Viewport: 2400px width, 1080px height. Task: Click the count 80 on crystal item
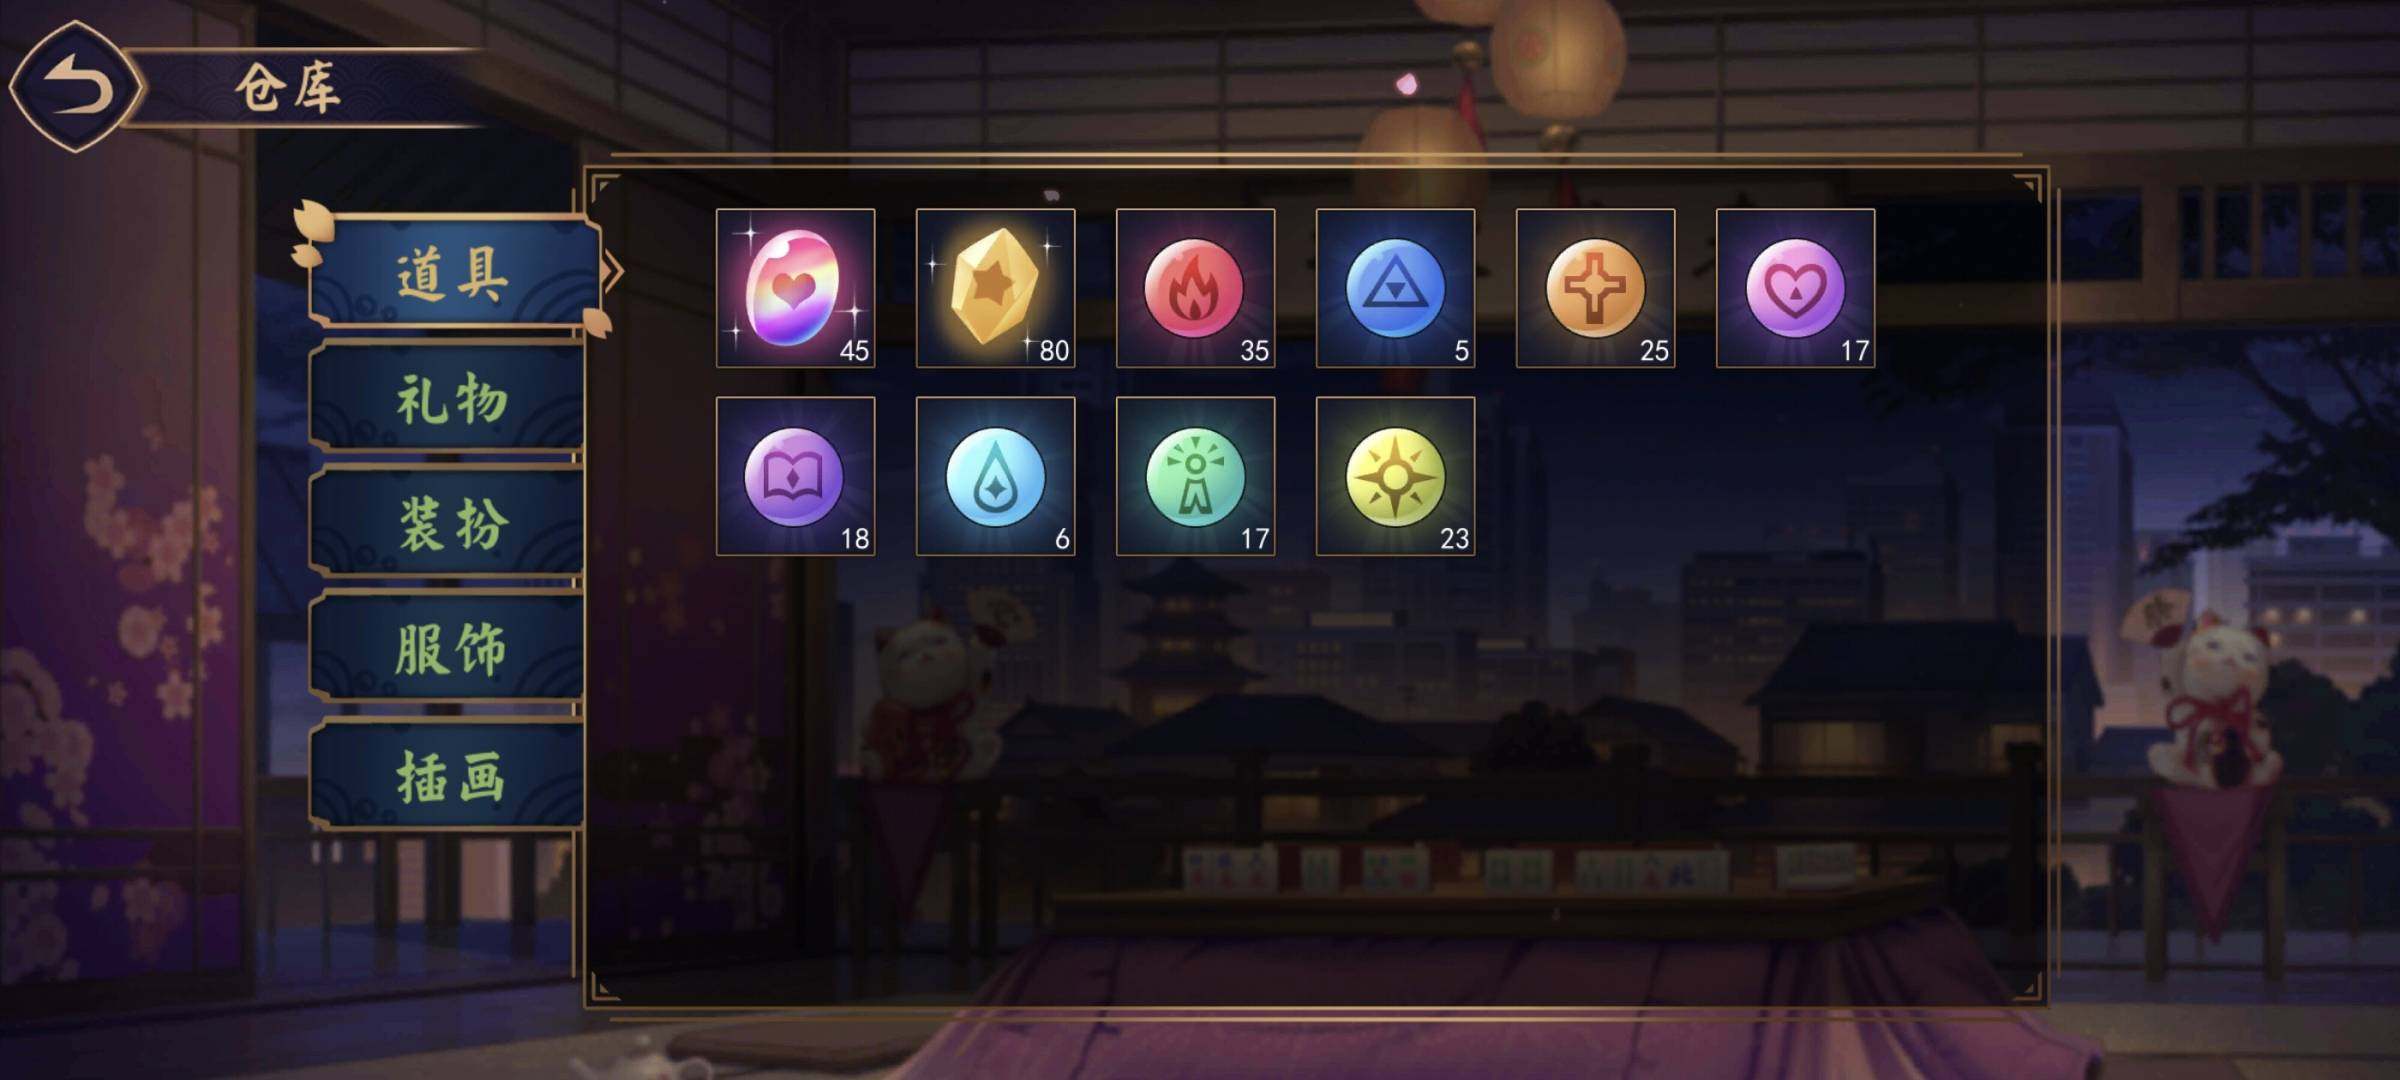click(1054, 350)
